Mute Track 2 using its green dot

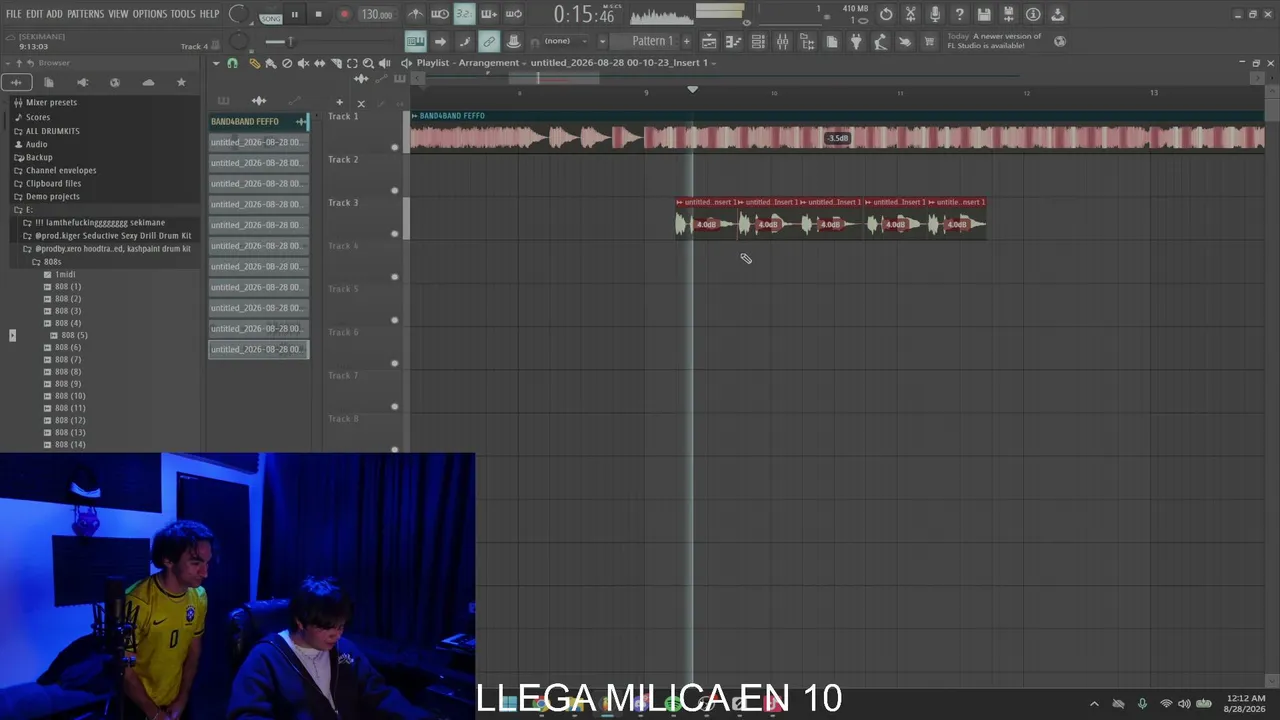(394, 190)
